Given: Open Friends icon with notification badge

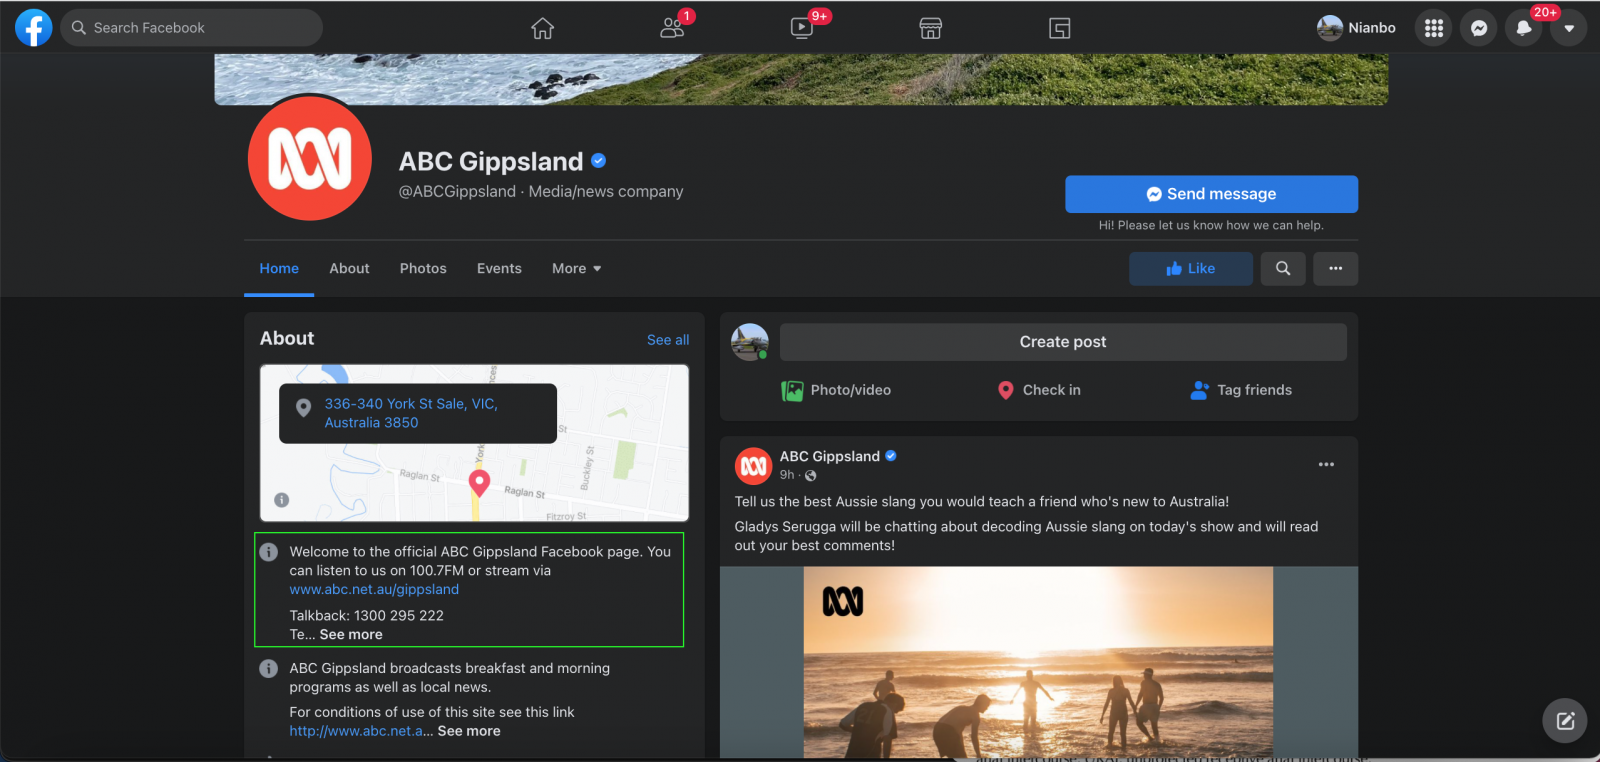Looking at the screenshot, I should click(x=672, y=28).
